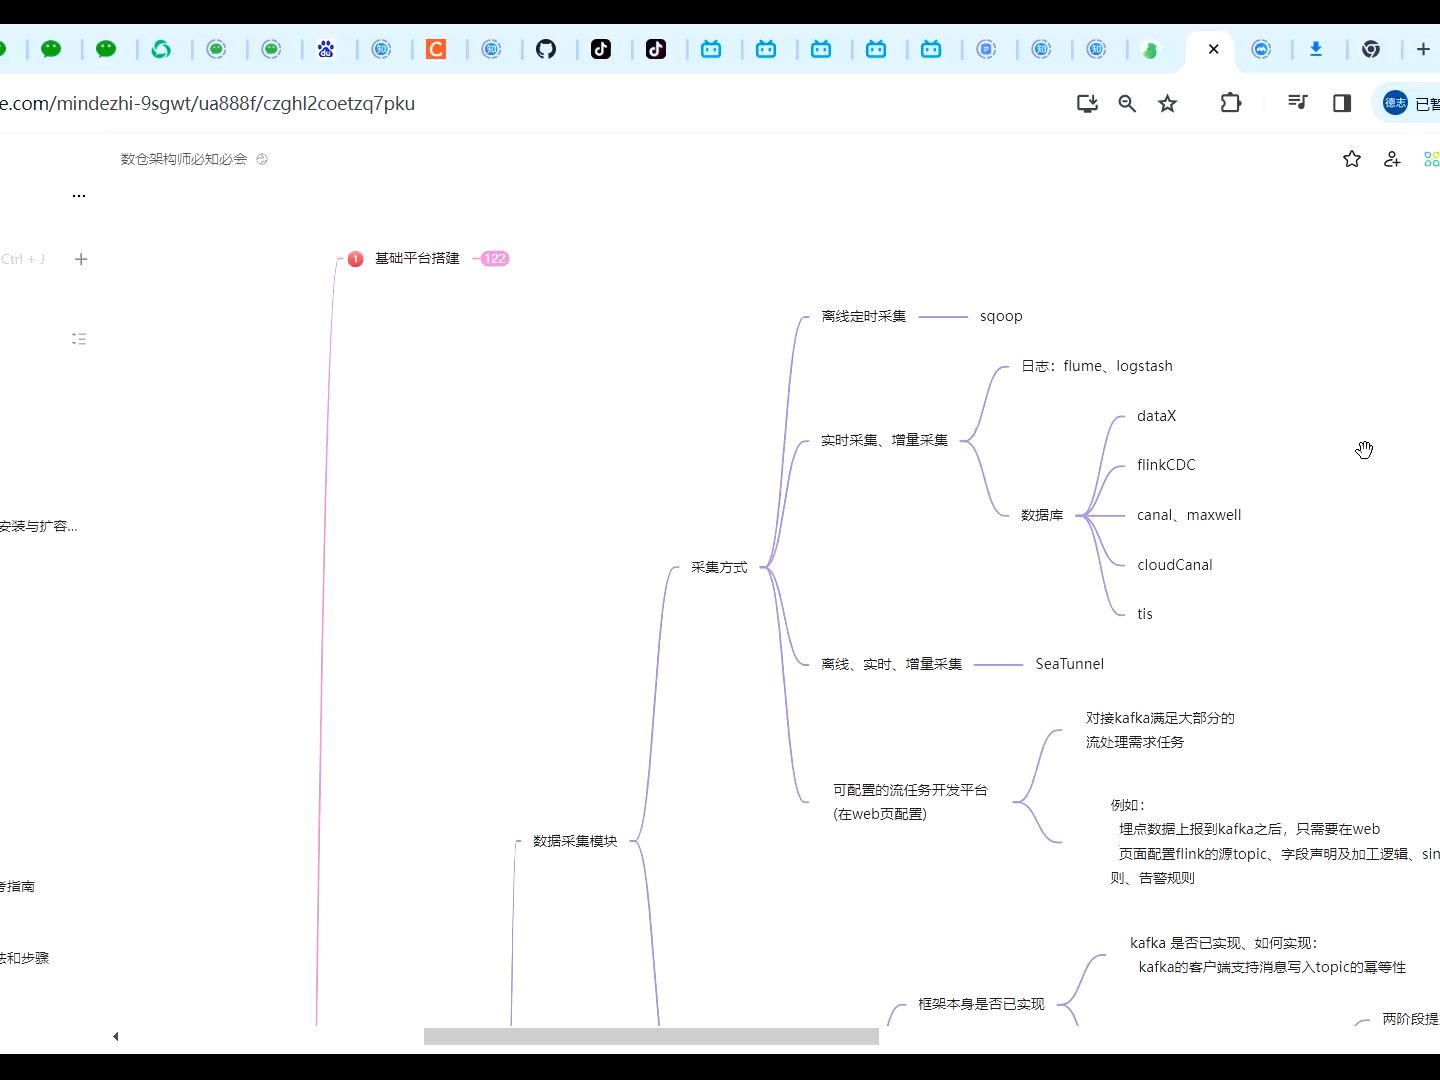Image resolution: width=1440 pixels, height=1080 pixels.
Task: Click the status icon beside the document title
Action: pyautogui.click(x=262, y=159)
